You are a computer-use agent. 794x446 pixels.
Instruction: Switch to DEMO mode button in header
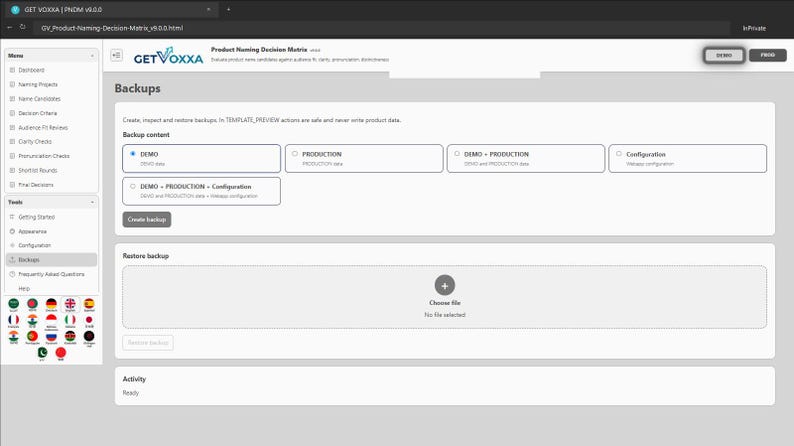[x=724, y=55]
